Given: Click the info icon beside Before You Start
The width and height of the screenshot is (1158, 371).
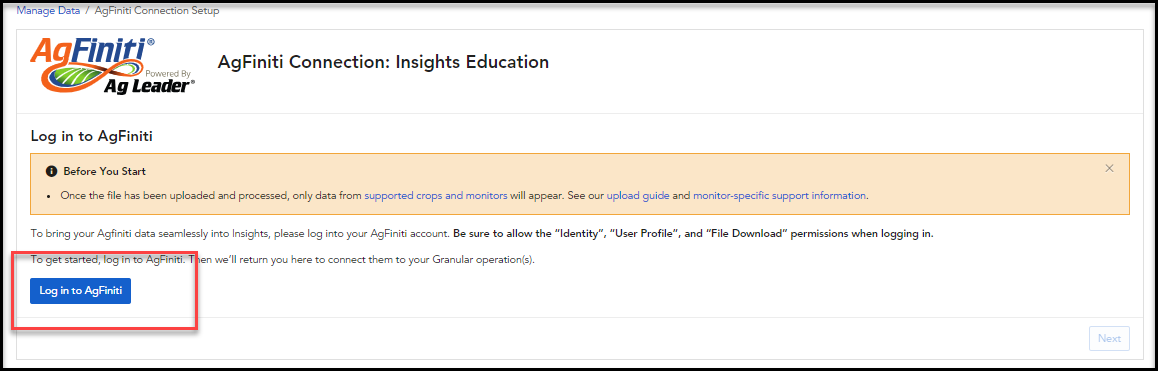Looking at the screenshot, I should [x=51, y=171].
